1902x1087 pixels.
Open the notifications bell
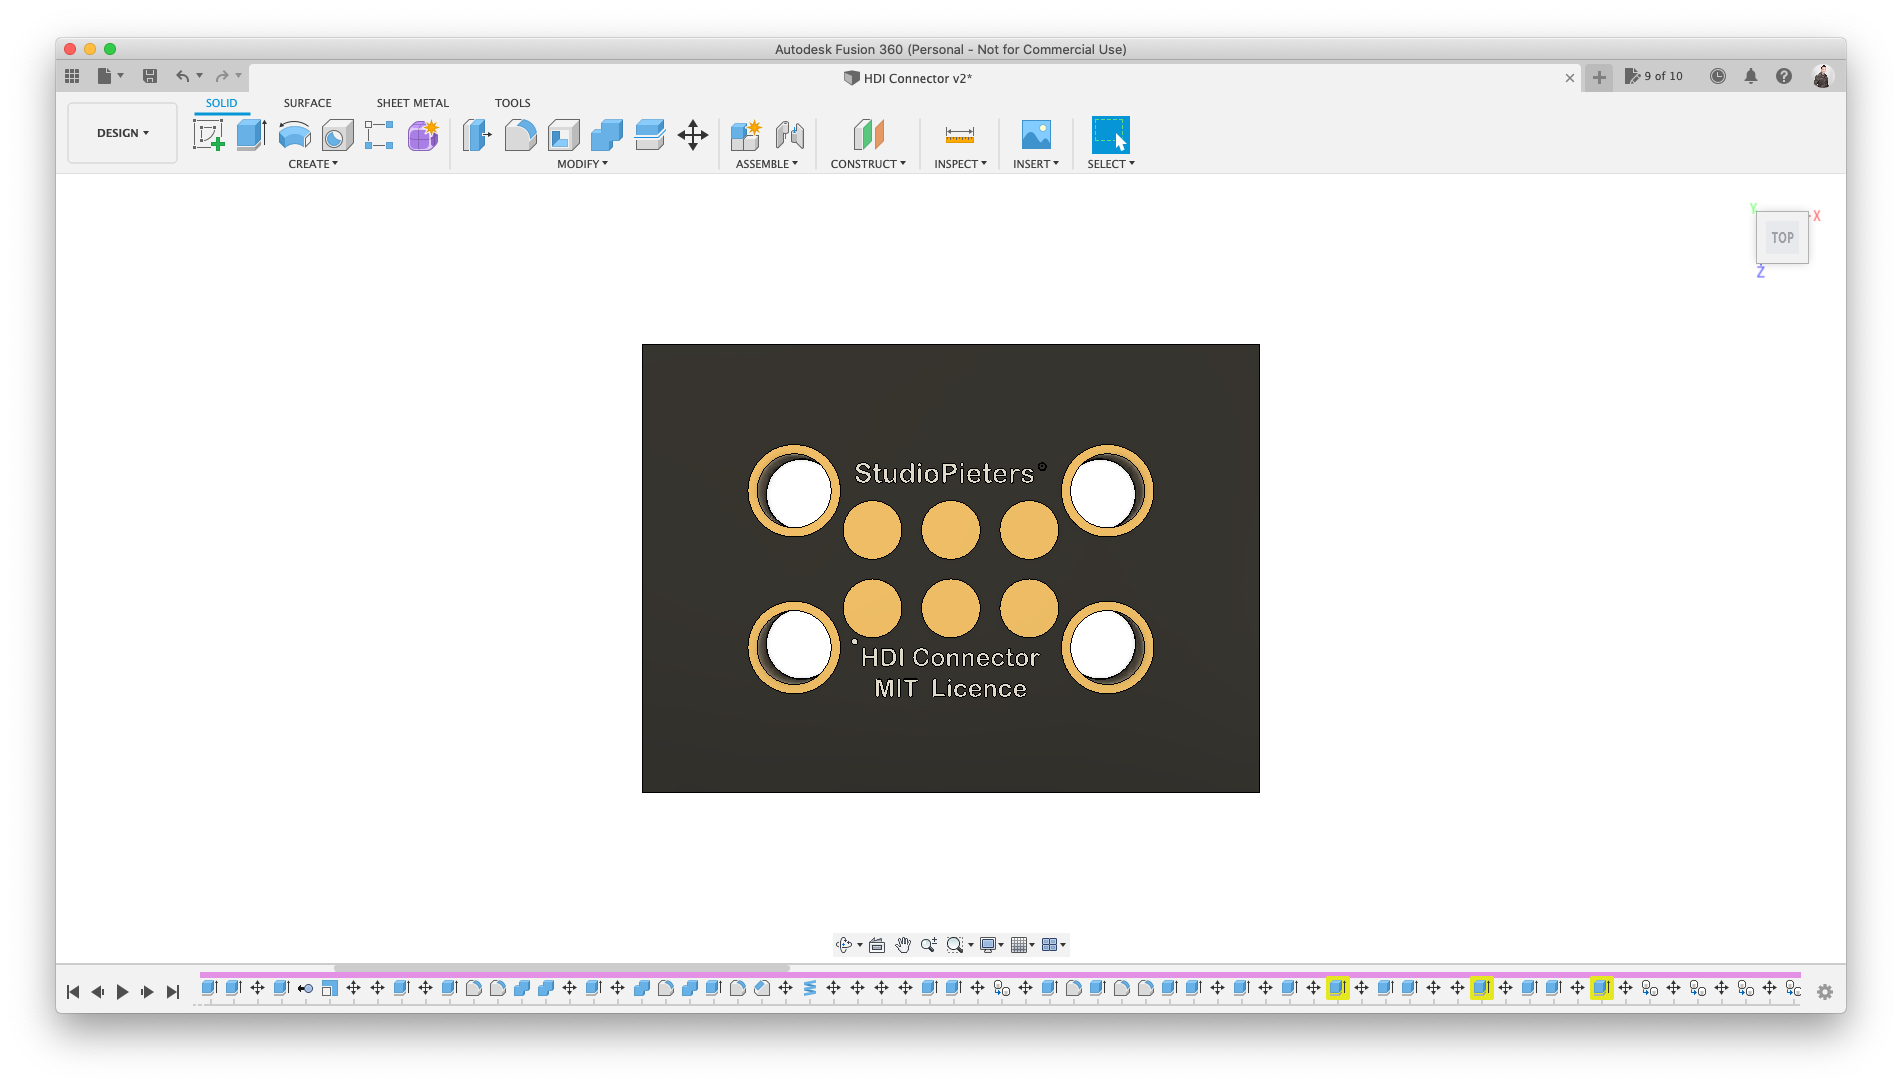click(x=1751, y=76)
